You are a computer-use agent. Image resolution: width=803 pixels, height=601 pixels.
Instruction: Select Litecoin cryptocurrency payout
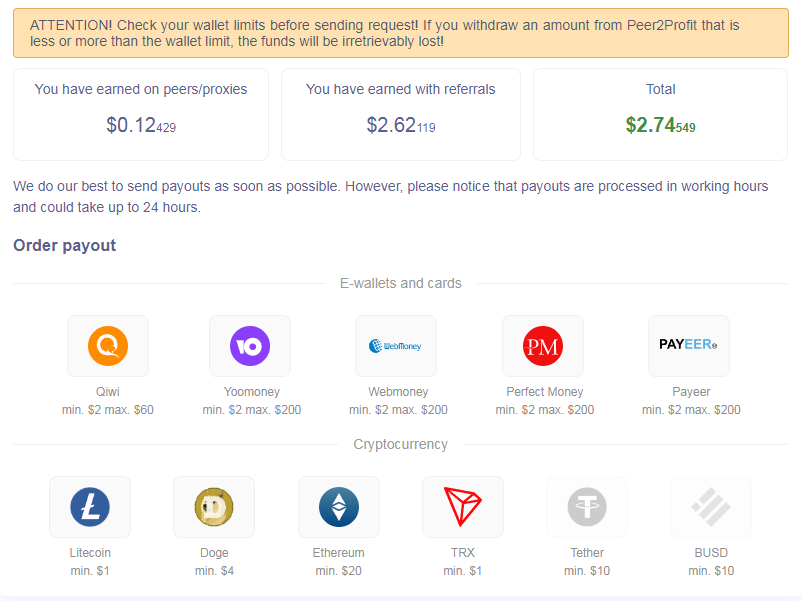[90, 507]
